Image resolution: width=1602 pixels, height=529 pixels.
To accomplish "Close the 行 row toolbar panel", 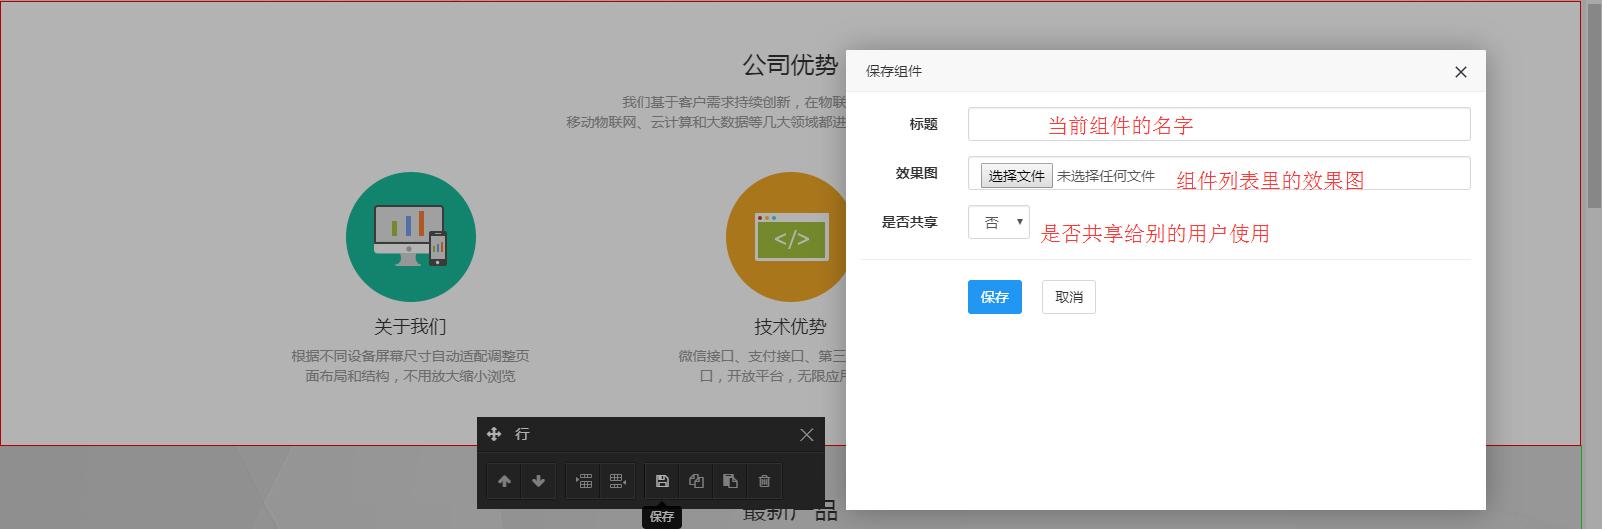I will click(806, 434).
